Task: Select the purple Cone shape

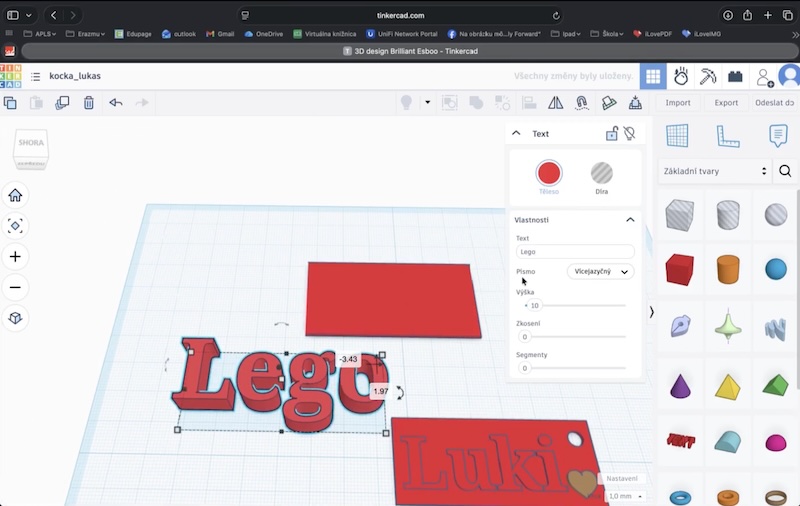Action: pos(680,386)
